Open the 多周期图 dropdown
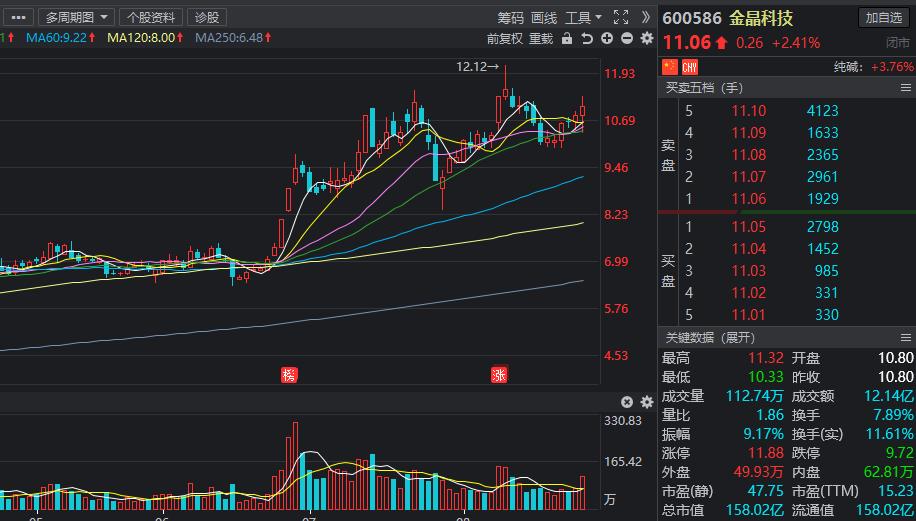Screen dimensions: 916x521 (77, 18)
